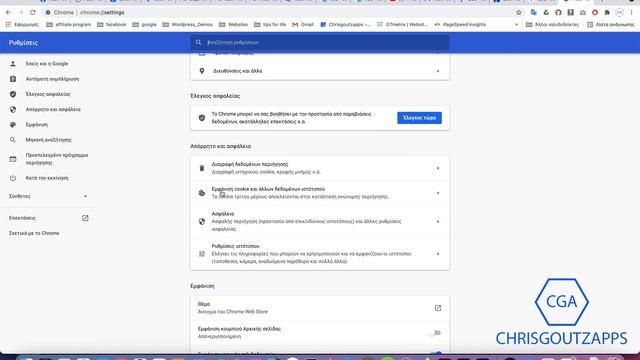Click the GitHub extension icon
Image resolution: width=640 pixels, height=360 pixels.
tap(558, 13)
